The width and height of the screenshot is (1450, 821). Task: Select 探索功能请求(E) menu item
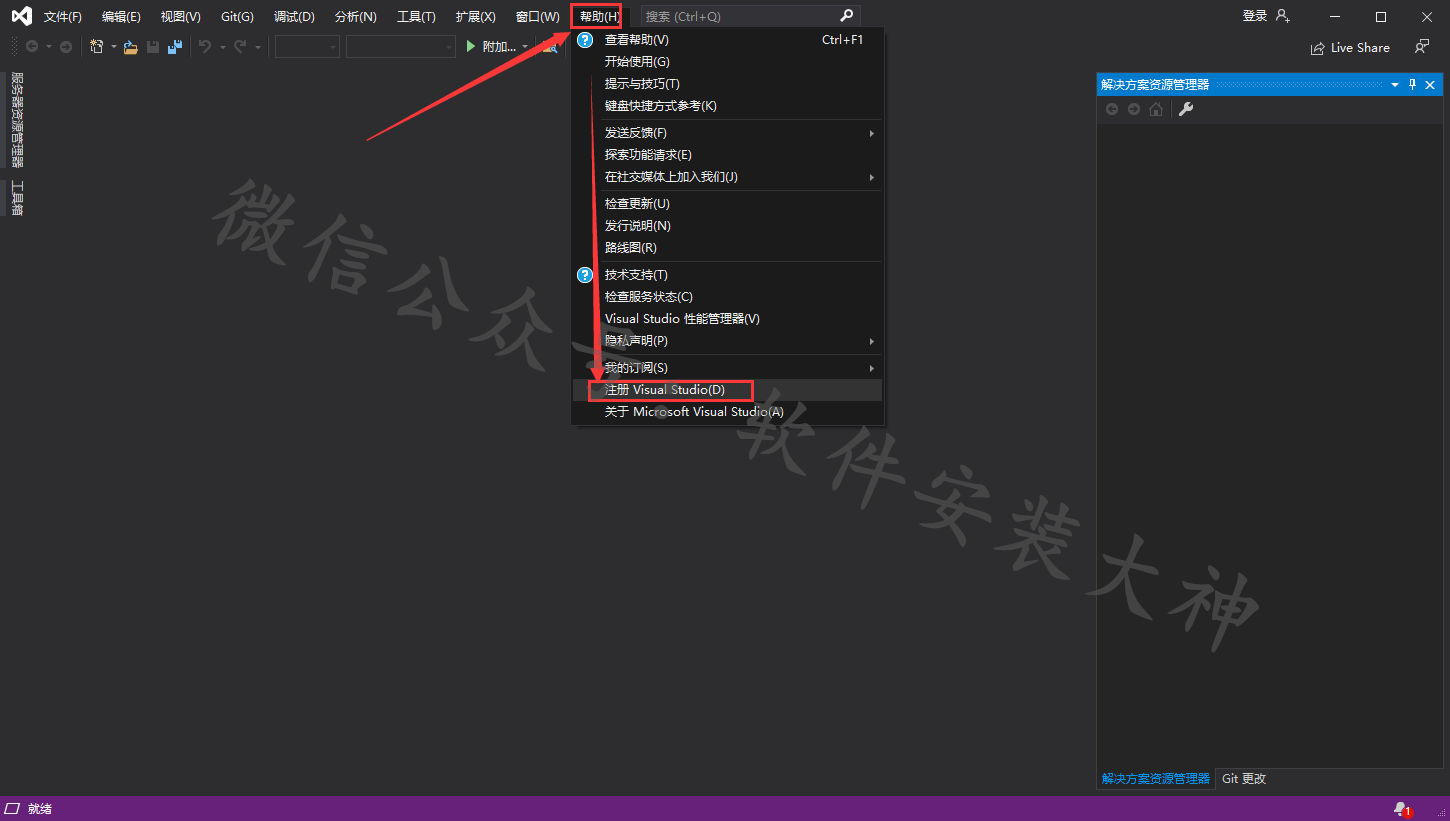point(727,155)
